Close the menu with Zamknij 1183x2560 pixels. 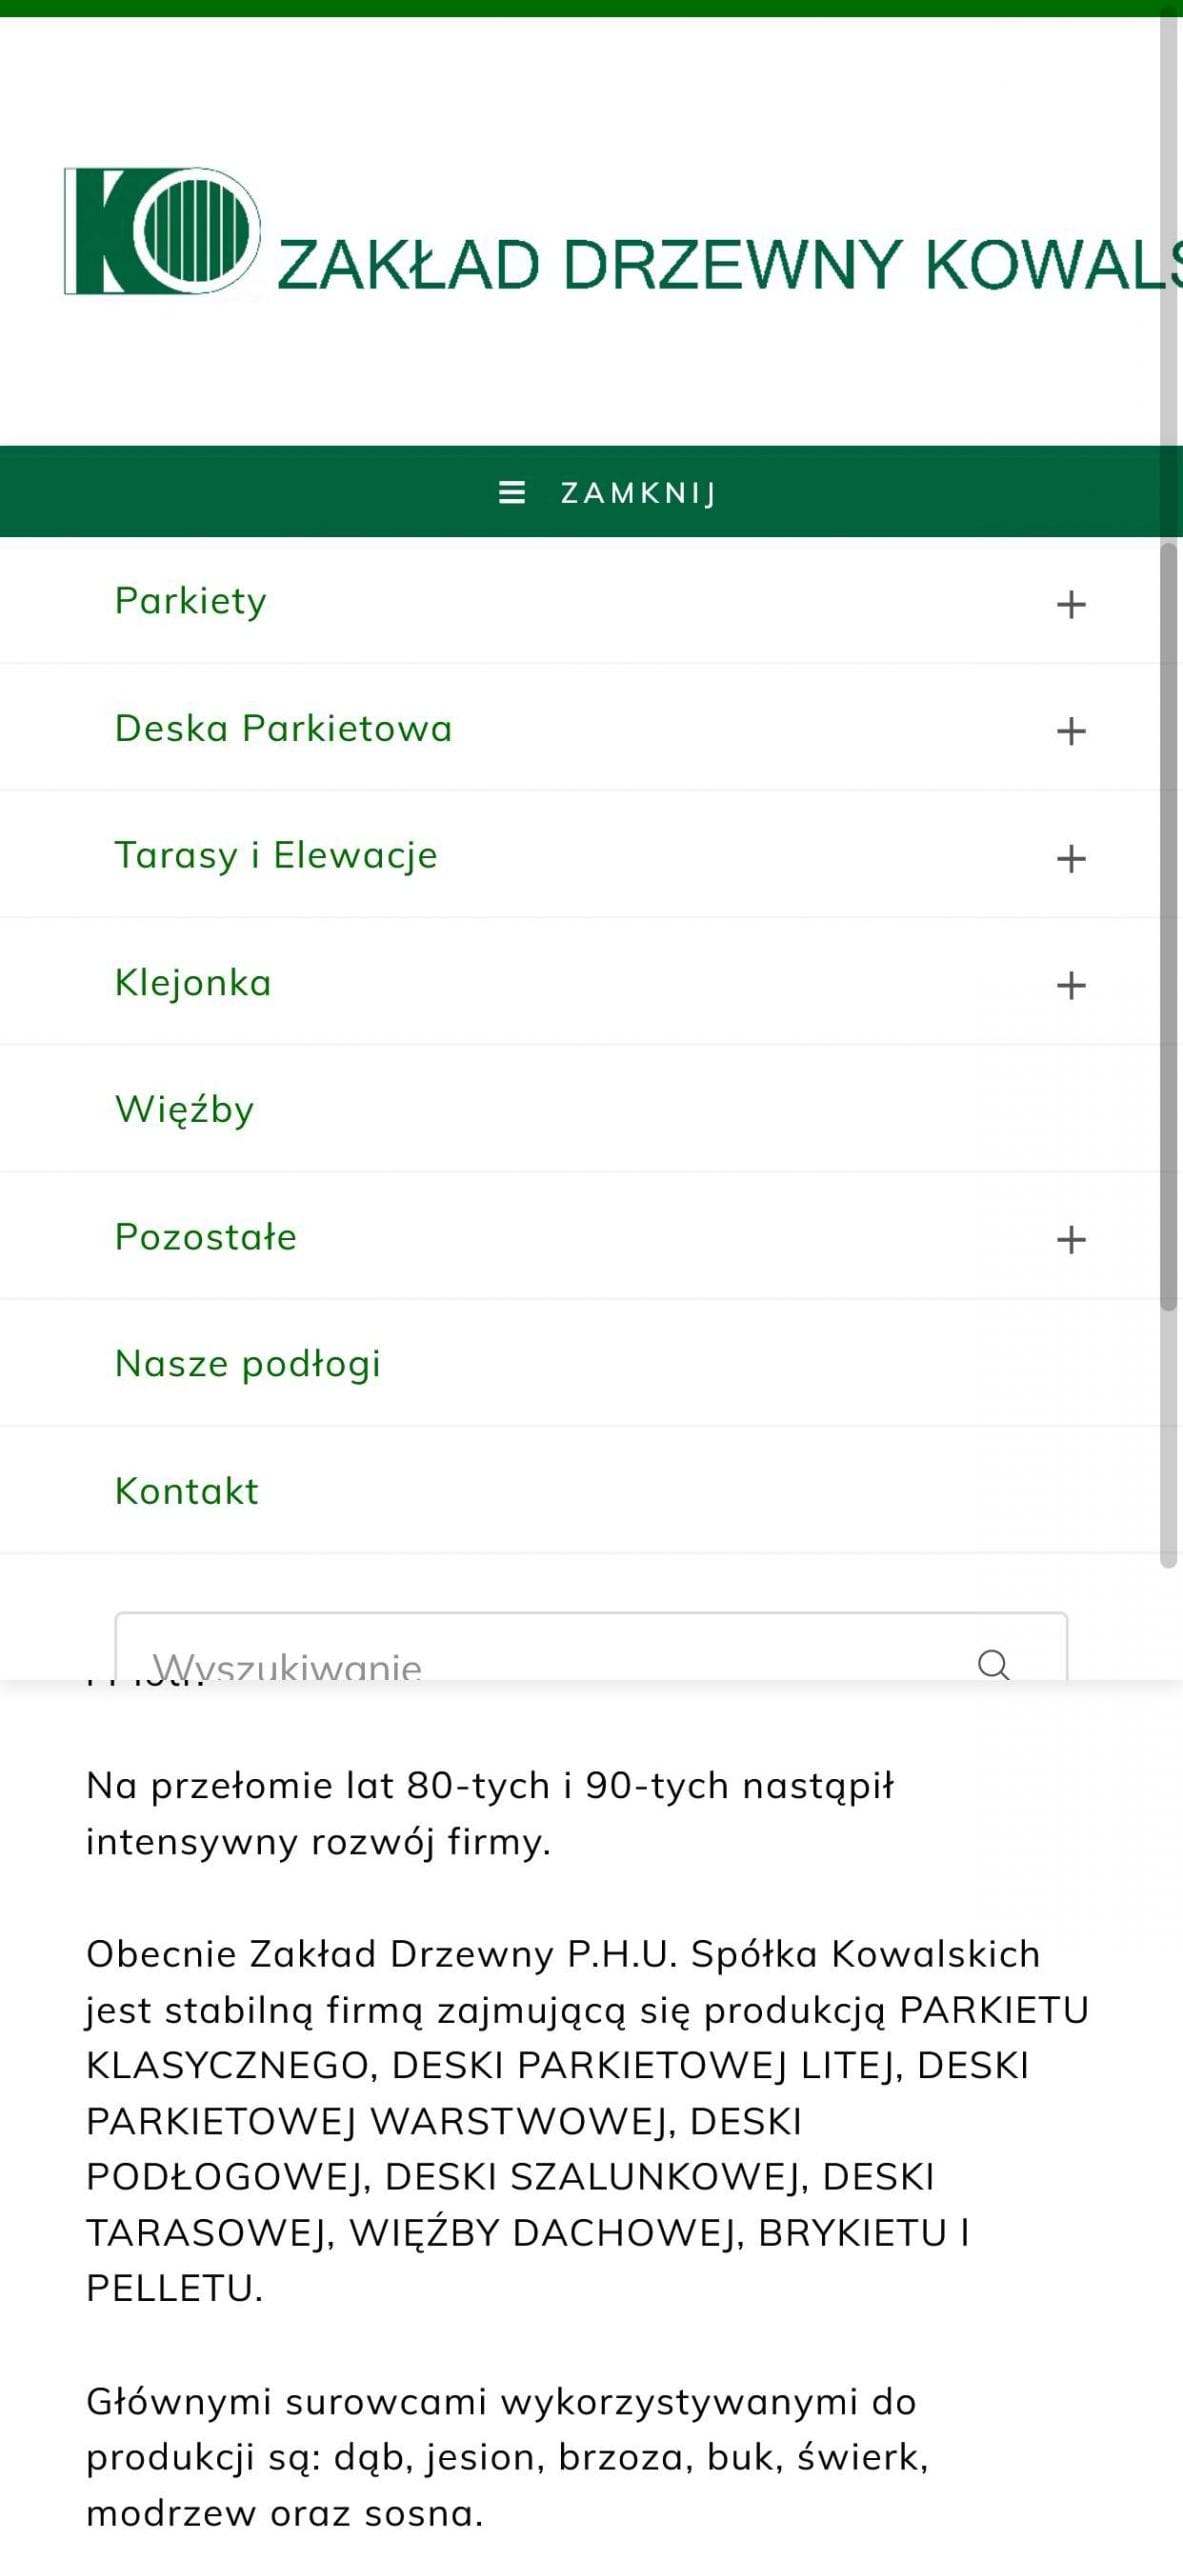638,492
